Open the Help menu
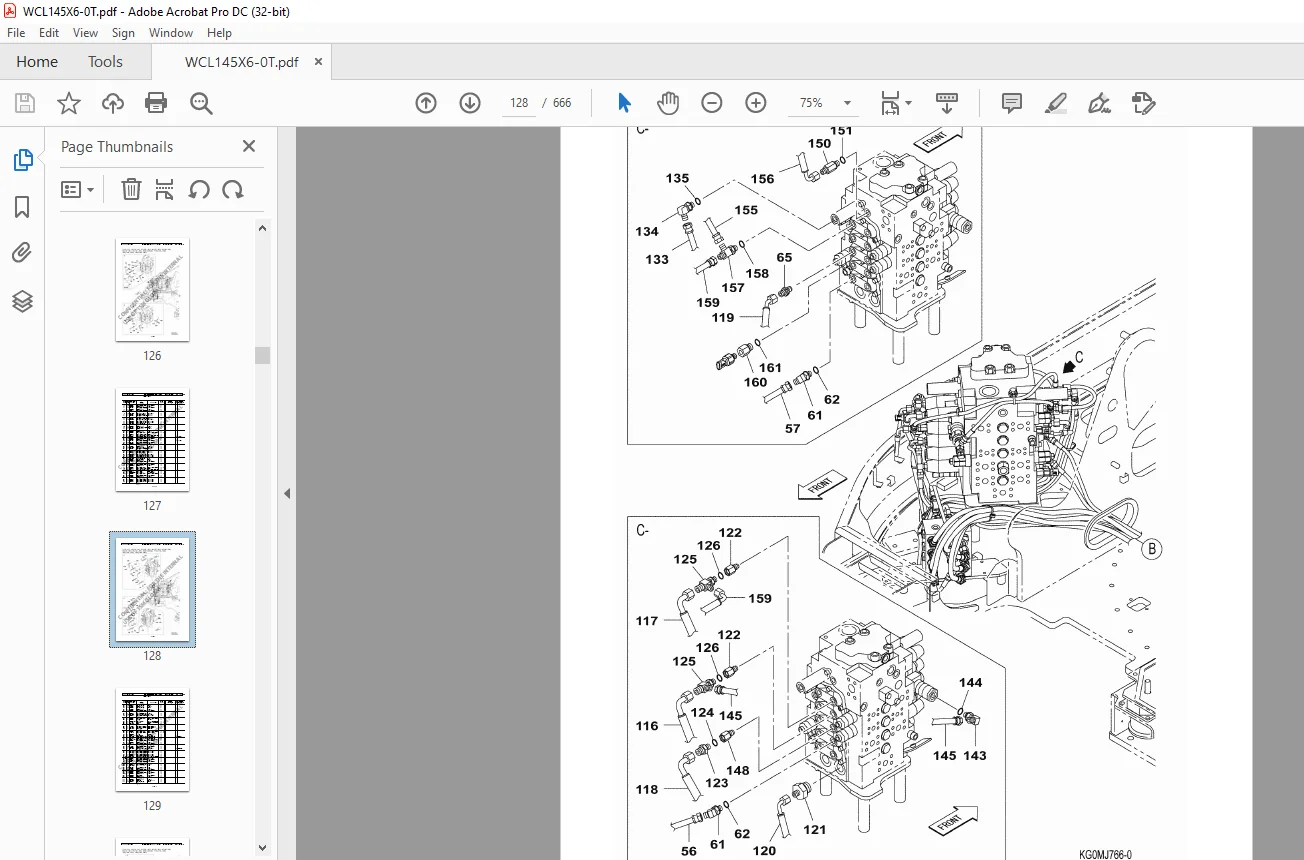Screen dimensions: 1304x860 [x=219, y=33]
